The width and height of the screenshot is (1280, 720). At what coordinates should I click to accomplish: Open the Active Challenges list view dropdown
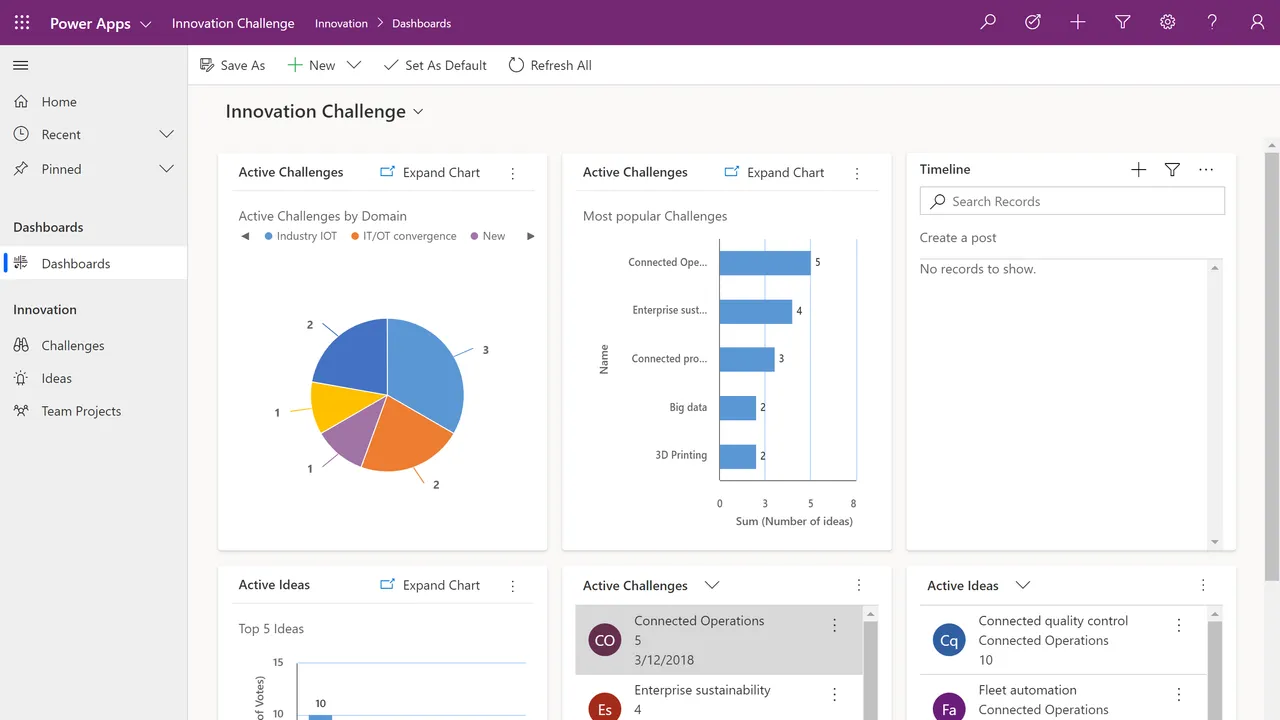712,586
